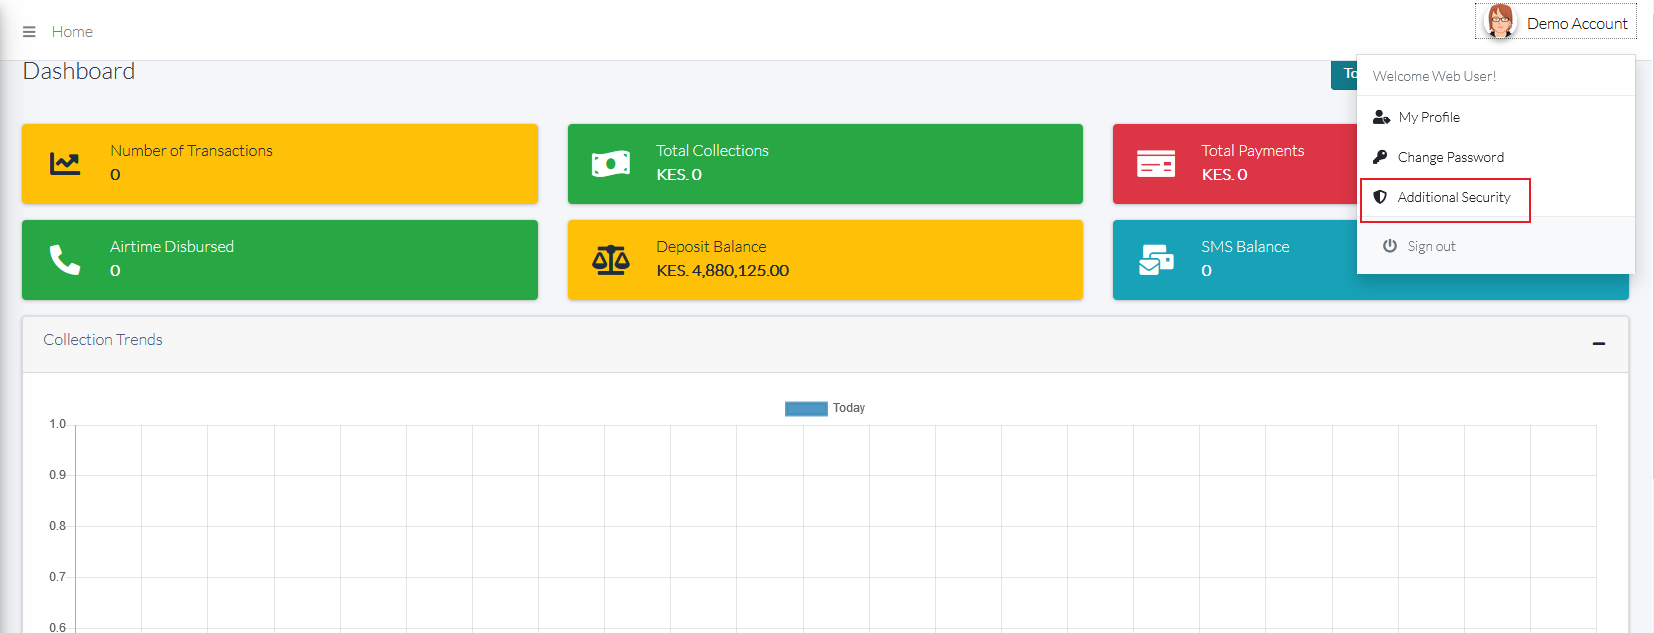This screenshot has width=1654, height=633.
Task: Click the Collection Trends panel title
Action: (x=103, y=340)
